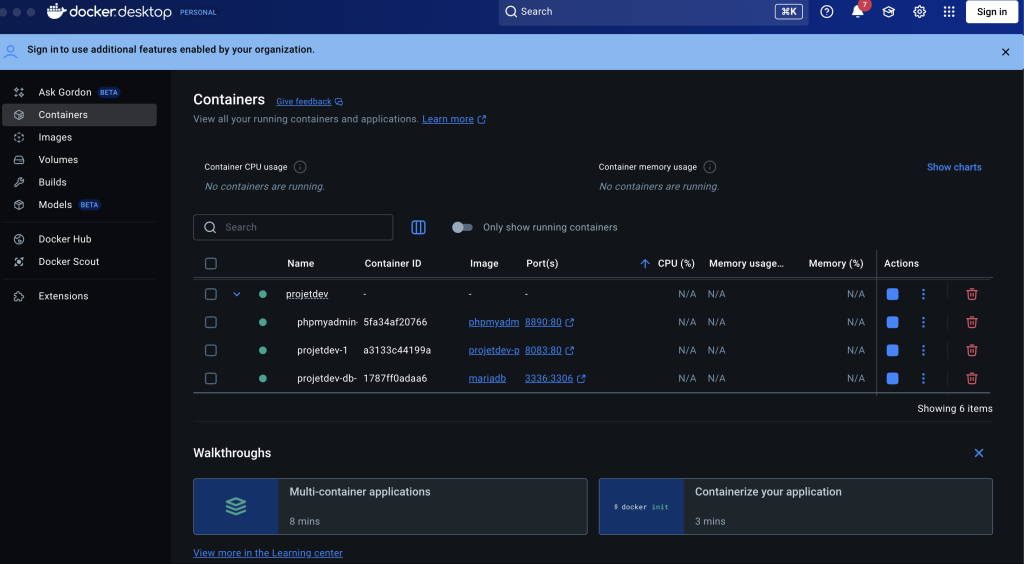Image resolution: width=1024 pixels, height=564 pixels.
Task: Navigate to Images in the sidebar
Action: tap(55, 137)
